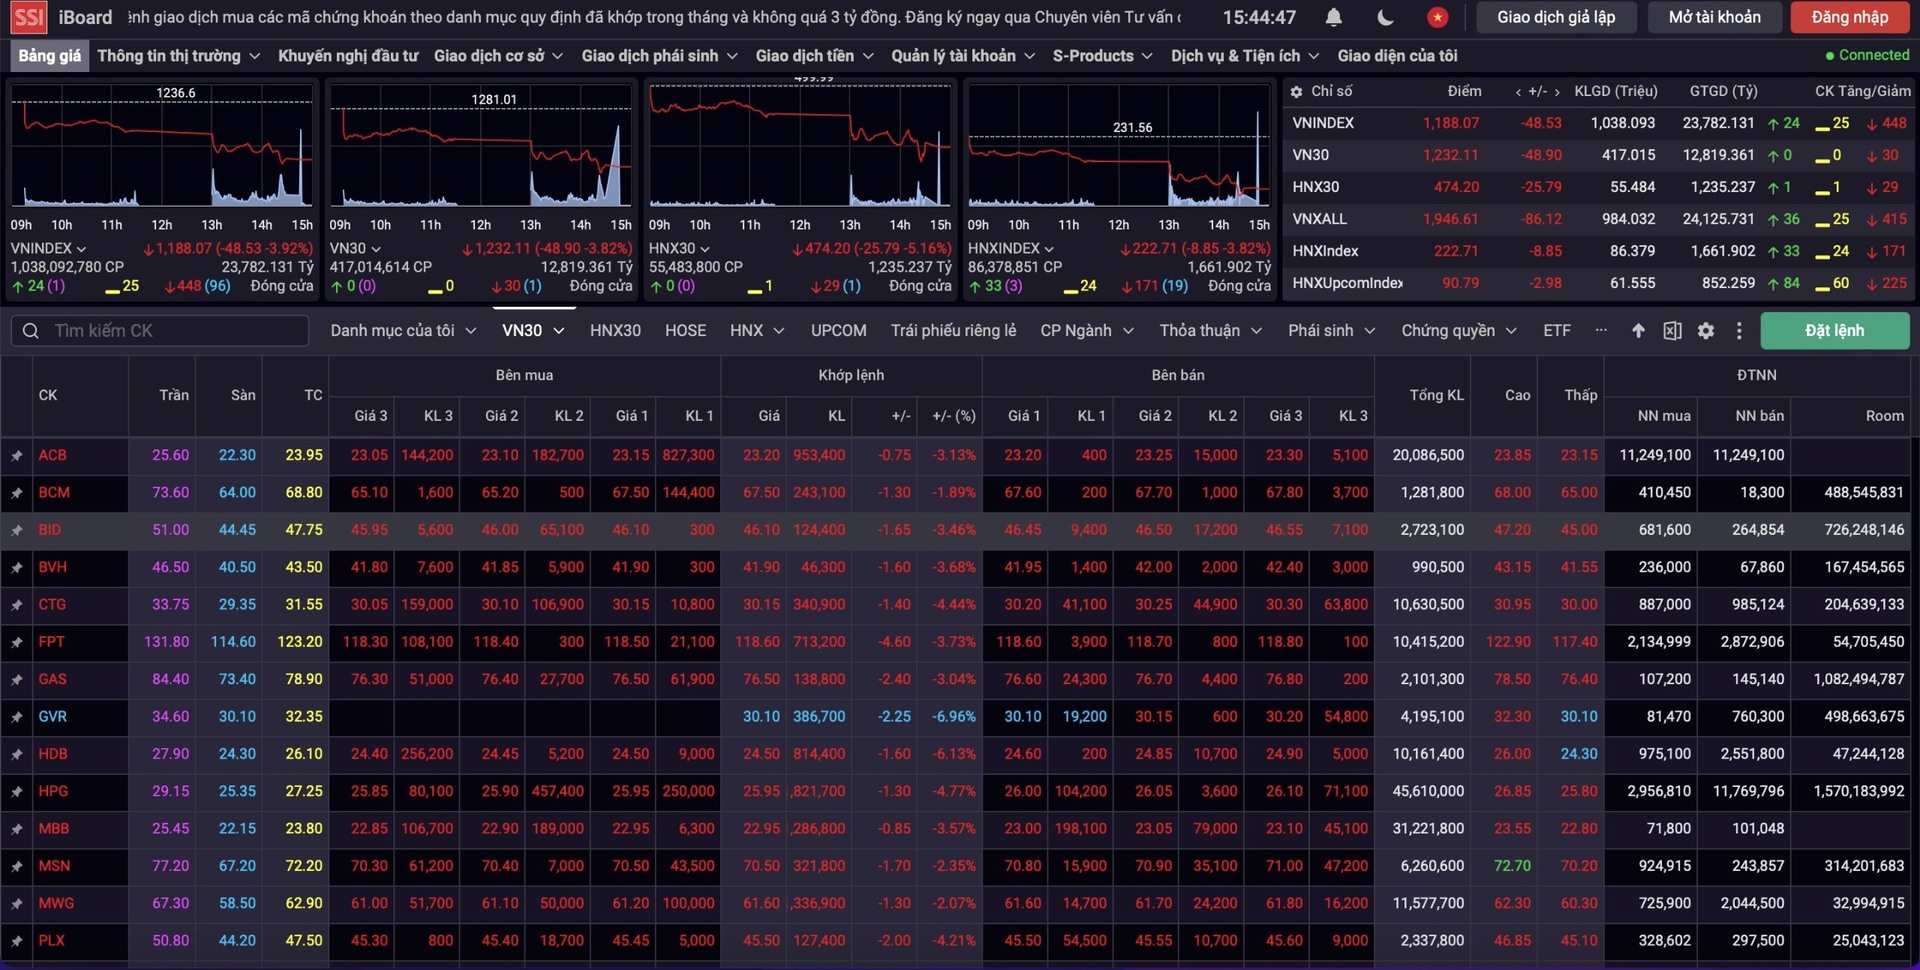
Task: Open the vertical three-dot menu
Action: click(1739, 331)
